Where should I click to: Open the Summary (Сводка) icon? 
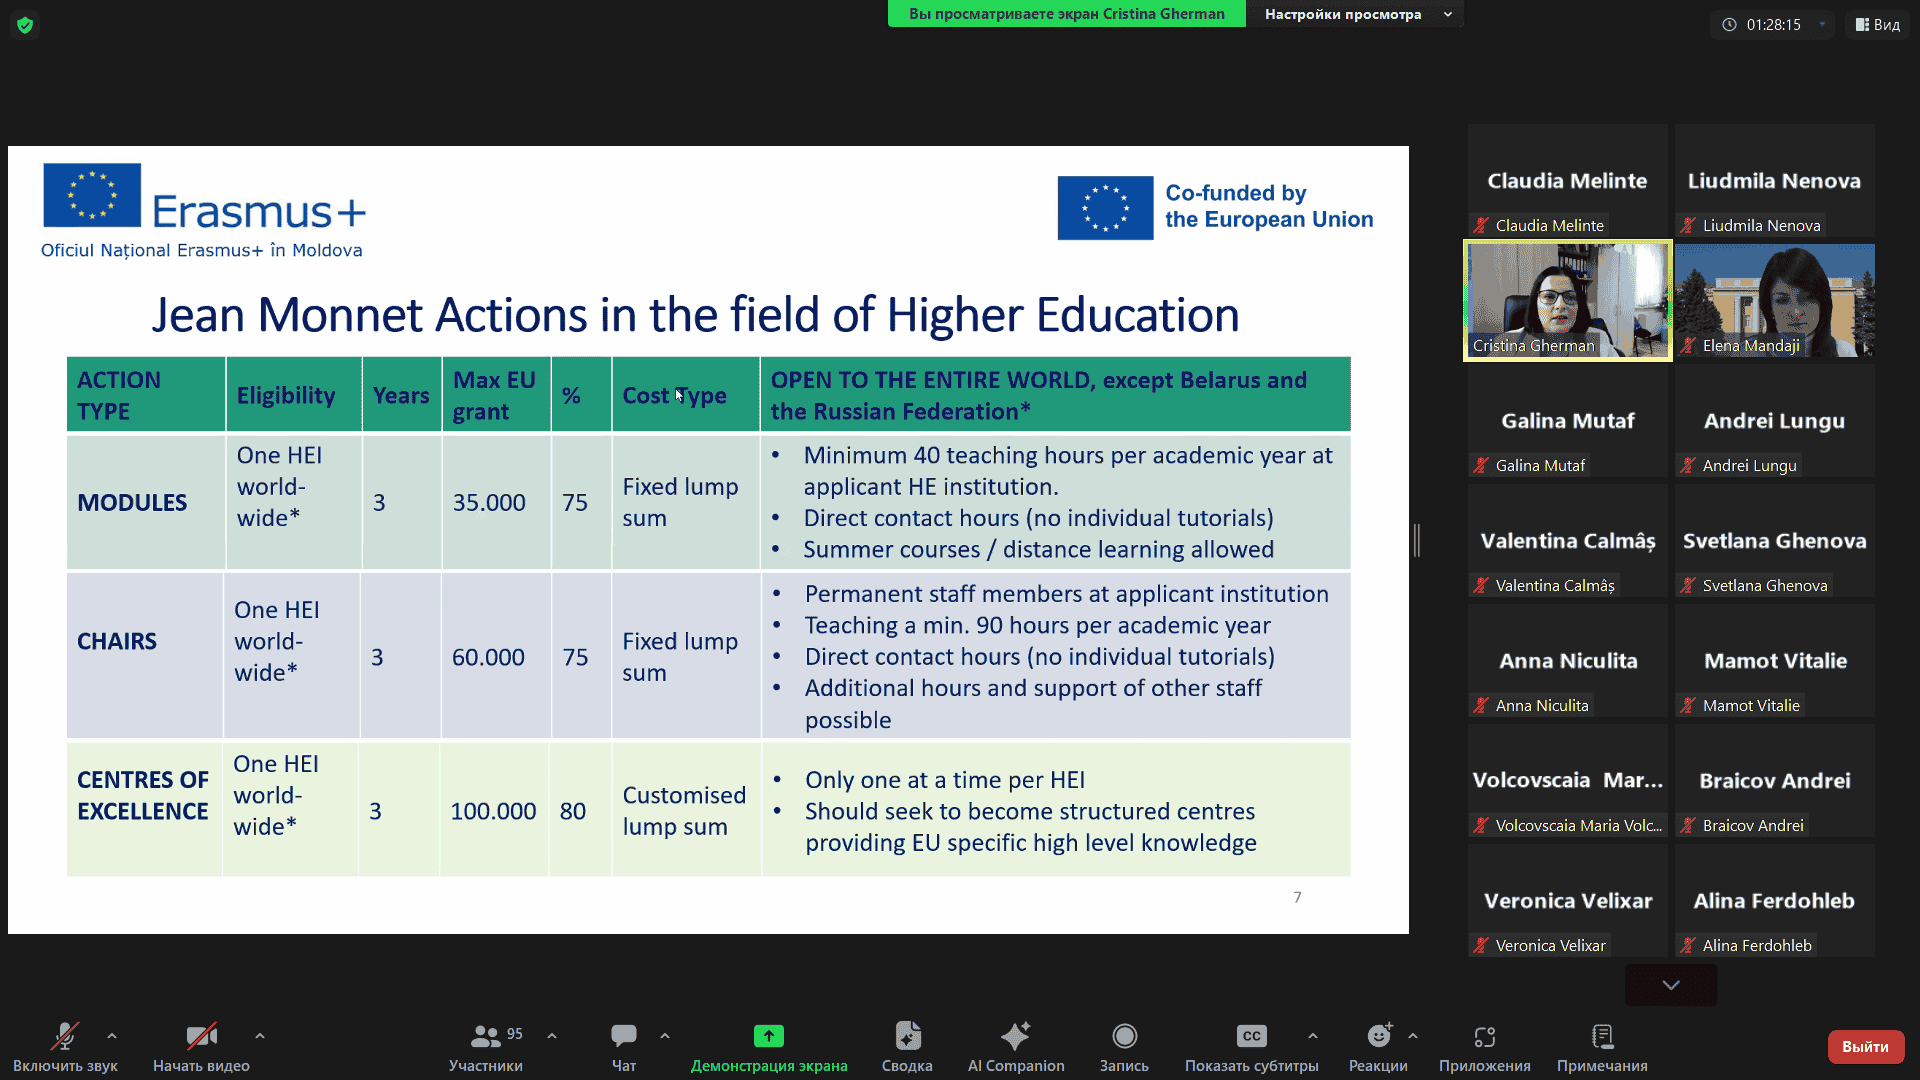pyautogui.click(x=907, y=1036)
